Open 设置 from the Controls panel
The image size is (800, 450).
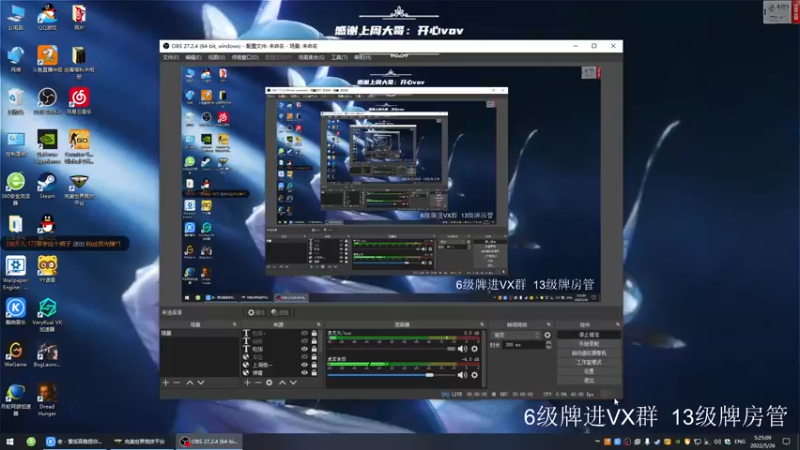click(x=589, y=371)
